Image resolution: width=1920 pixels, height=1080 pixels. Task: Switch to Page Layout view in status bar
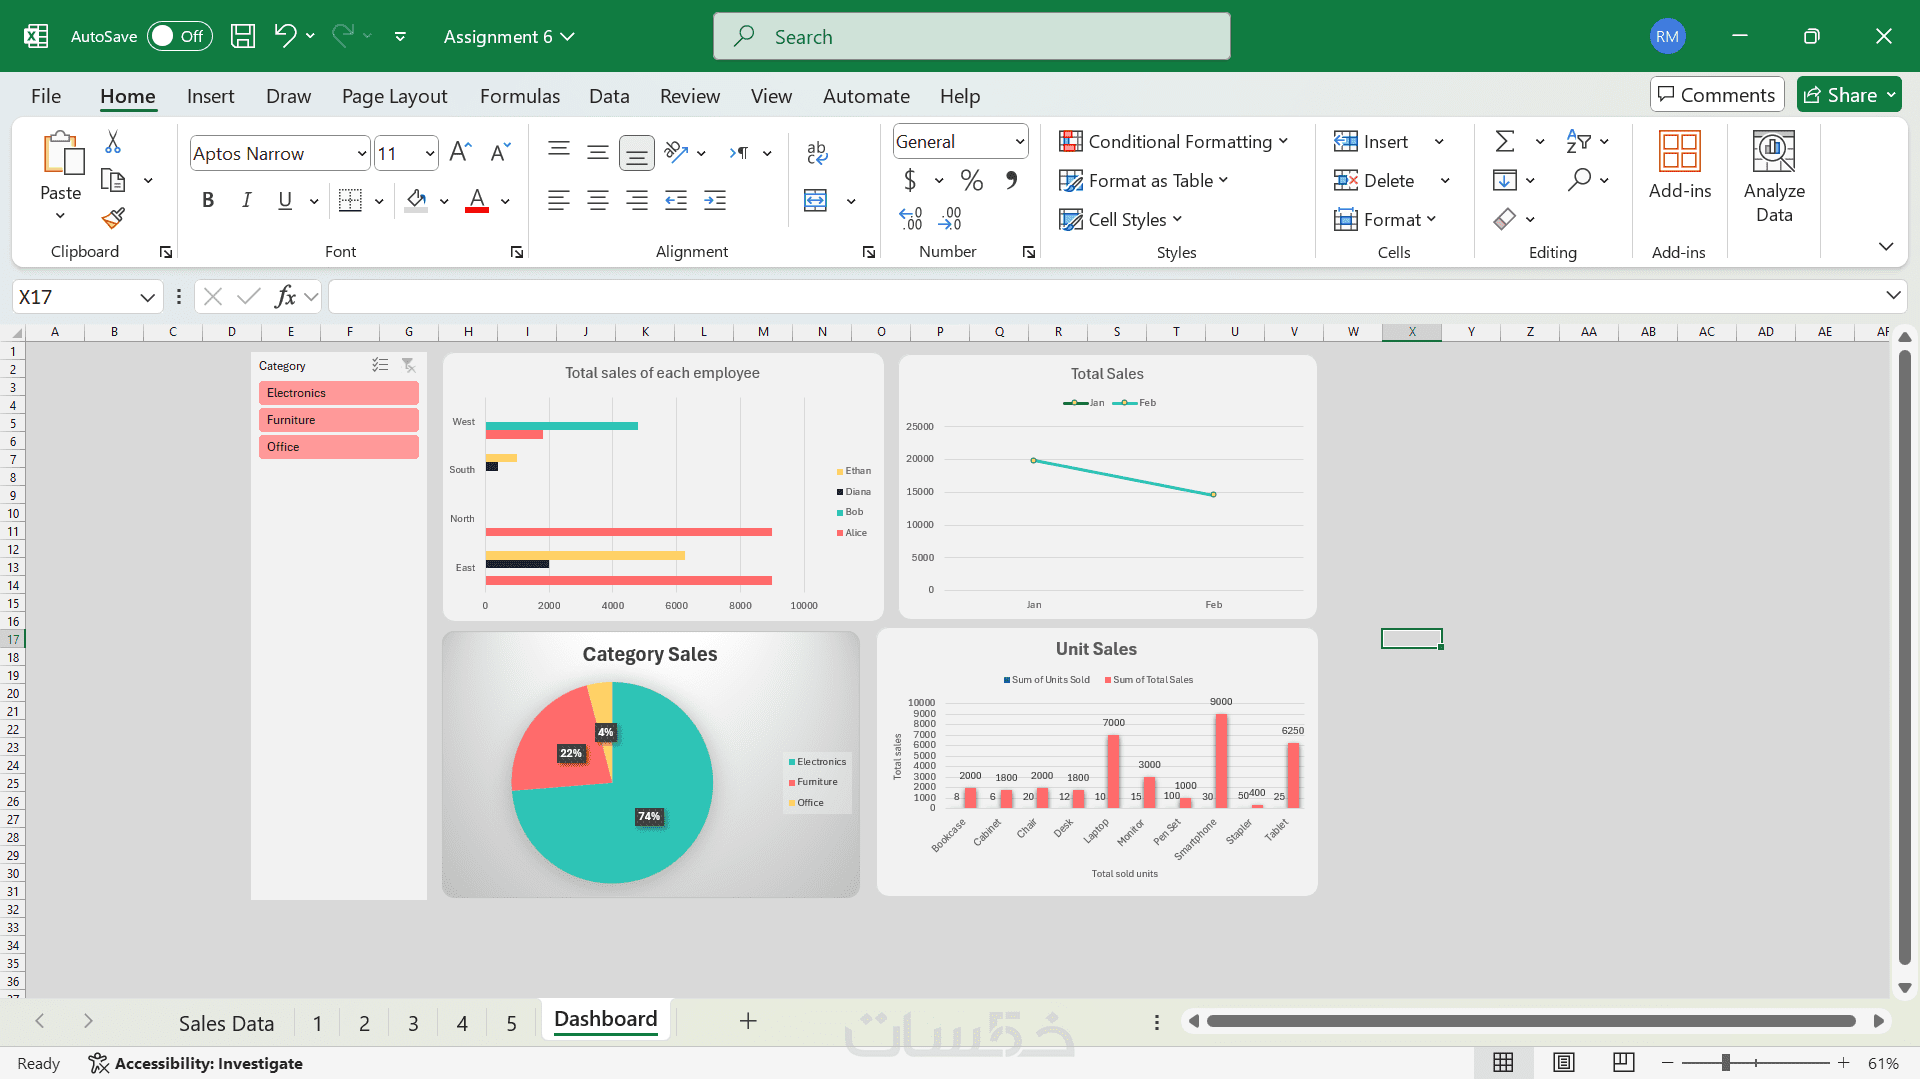1564,1062
